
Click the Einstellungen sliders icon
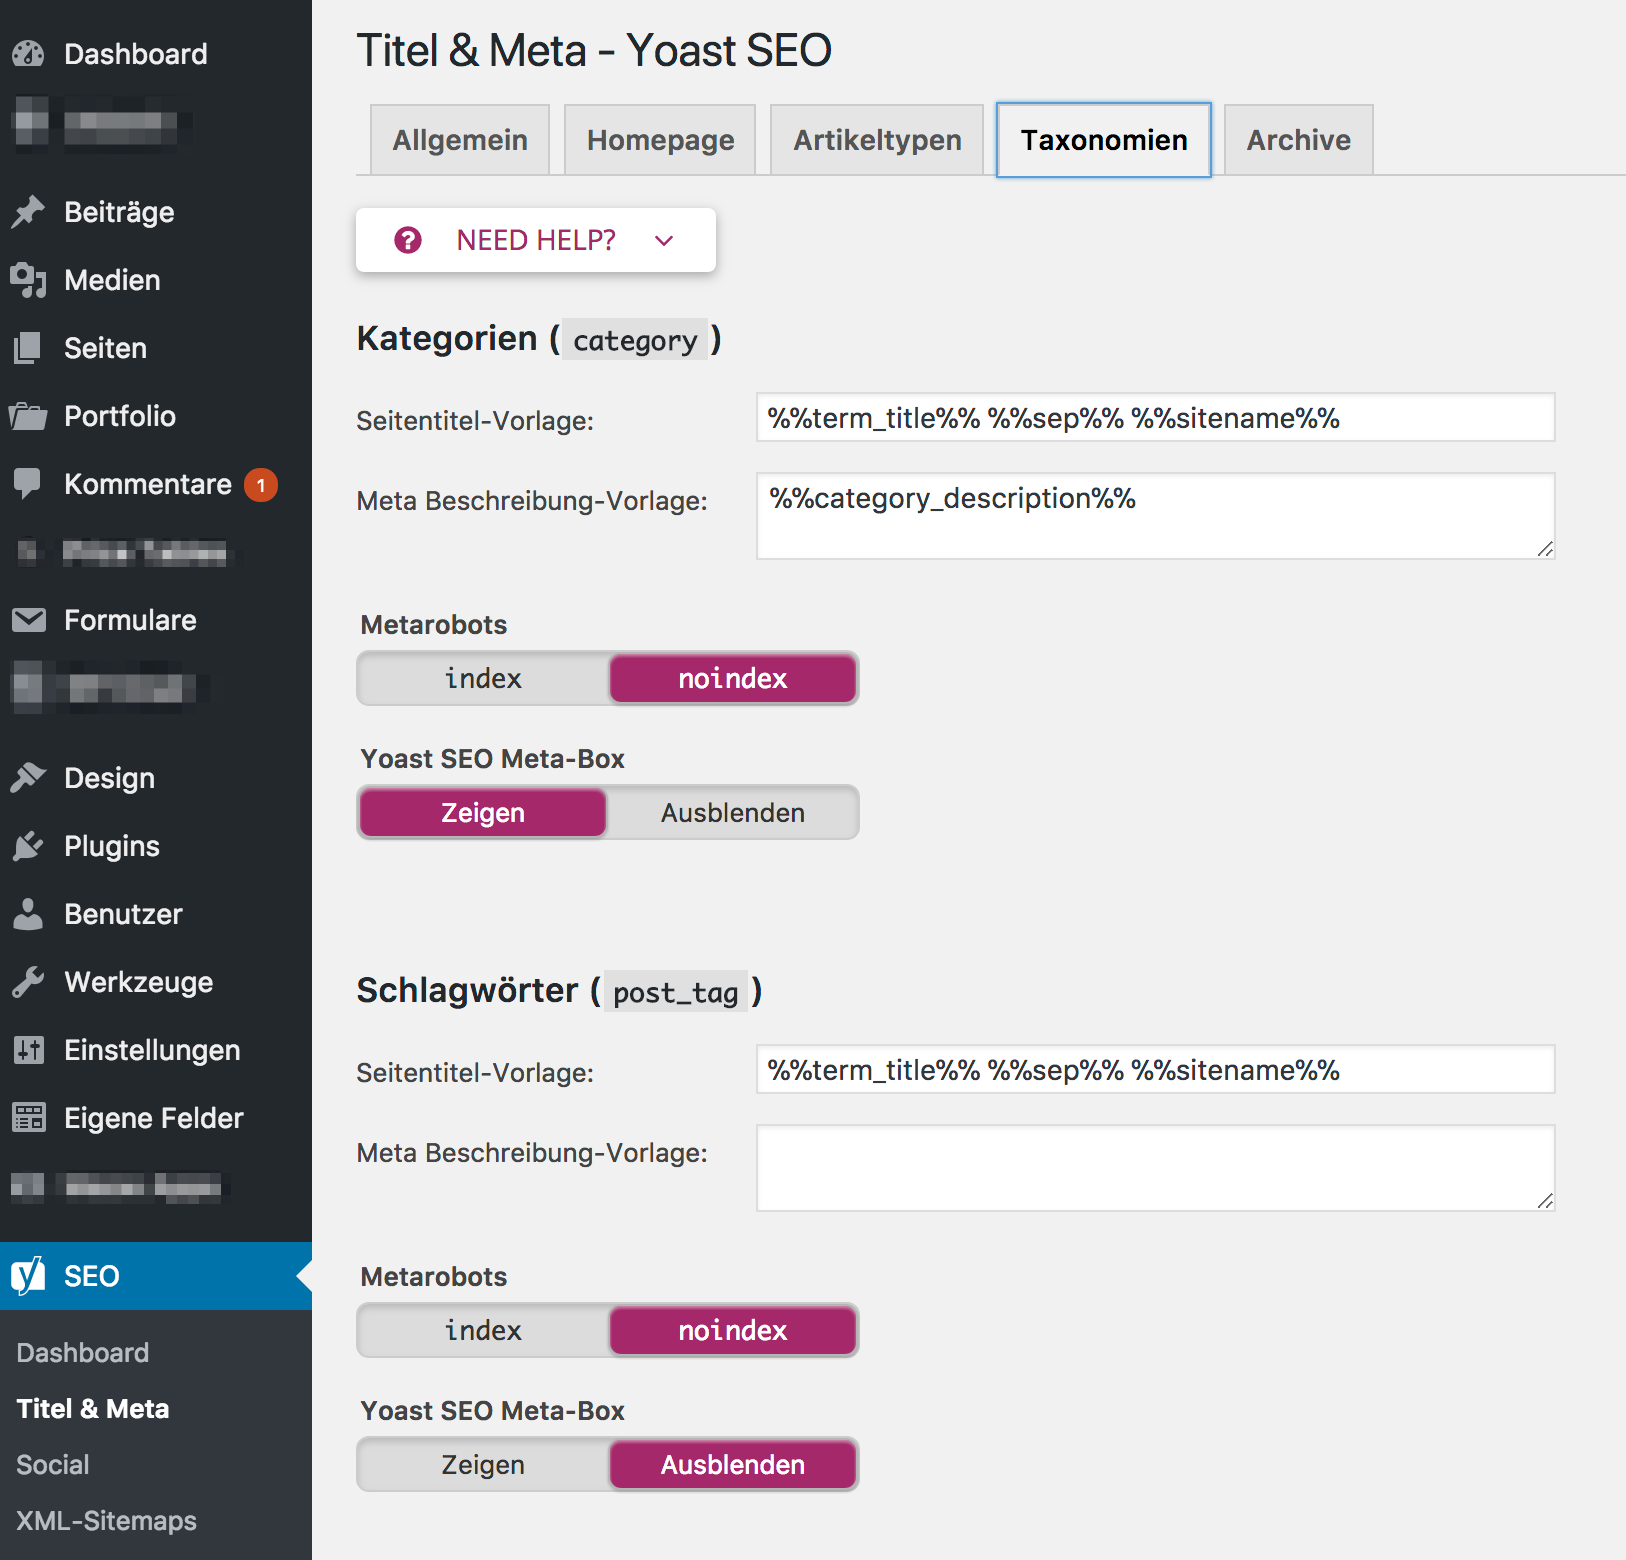(x=29, y=1050)
